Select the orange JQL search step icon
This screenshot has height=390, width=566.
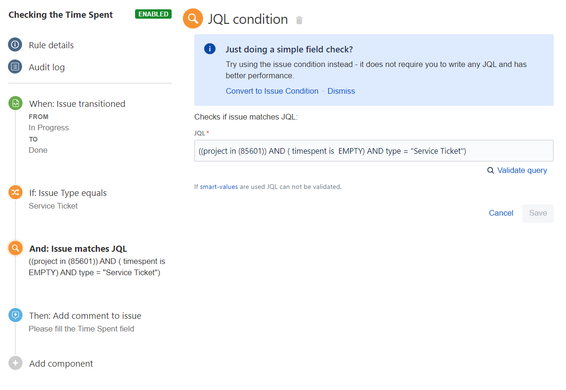[x=15, y=248]
